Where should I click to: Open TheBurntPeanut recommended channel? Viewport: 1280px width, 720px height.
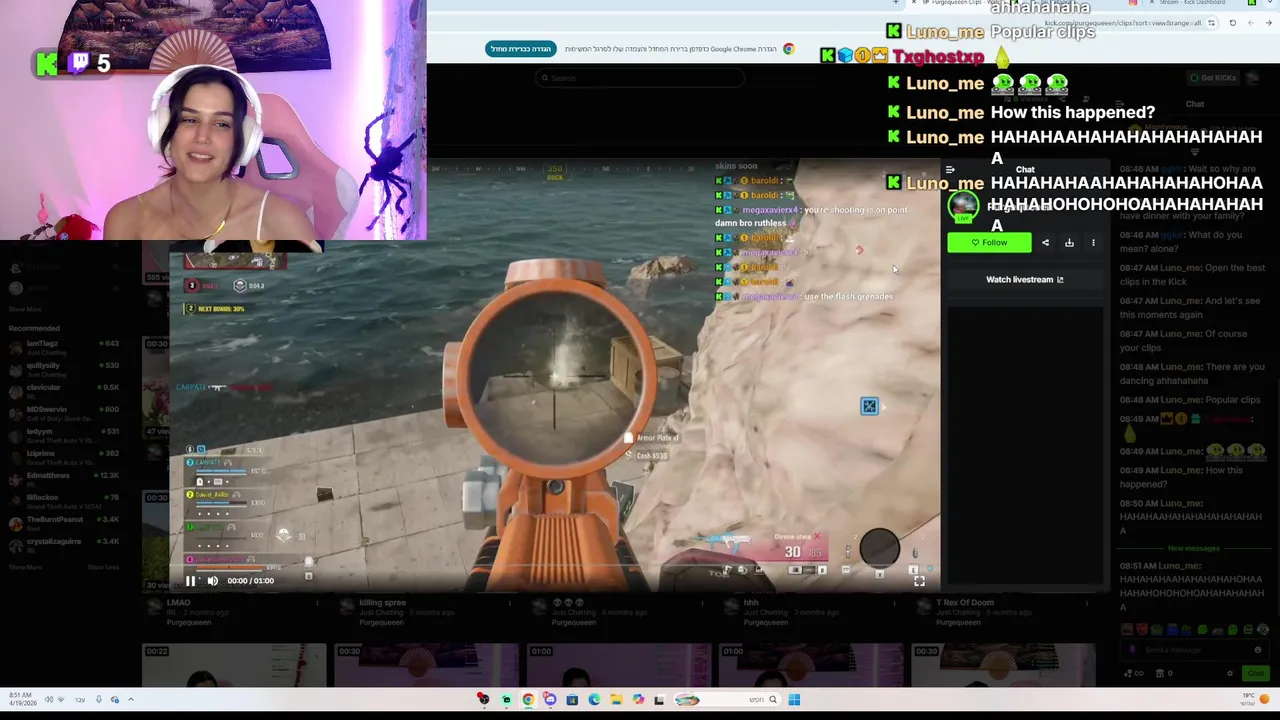63,522
